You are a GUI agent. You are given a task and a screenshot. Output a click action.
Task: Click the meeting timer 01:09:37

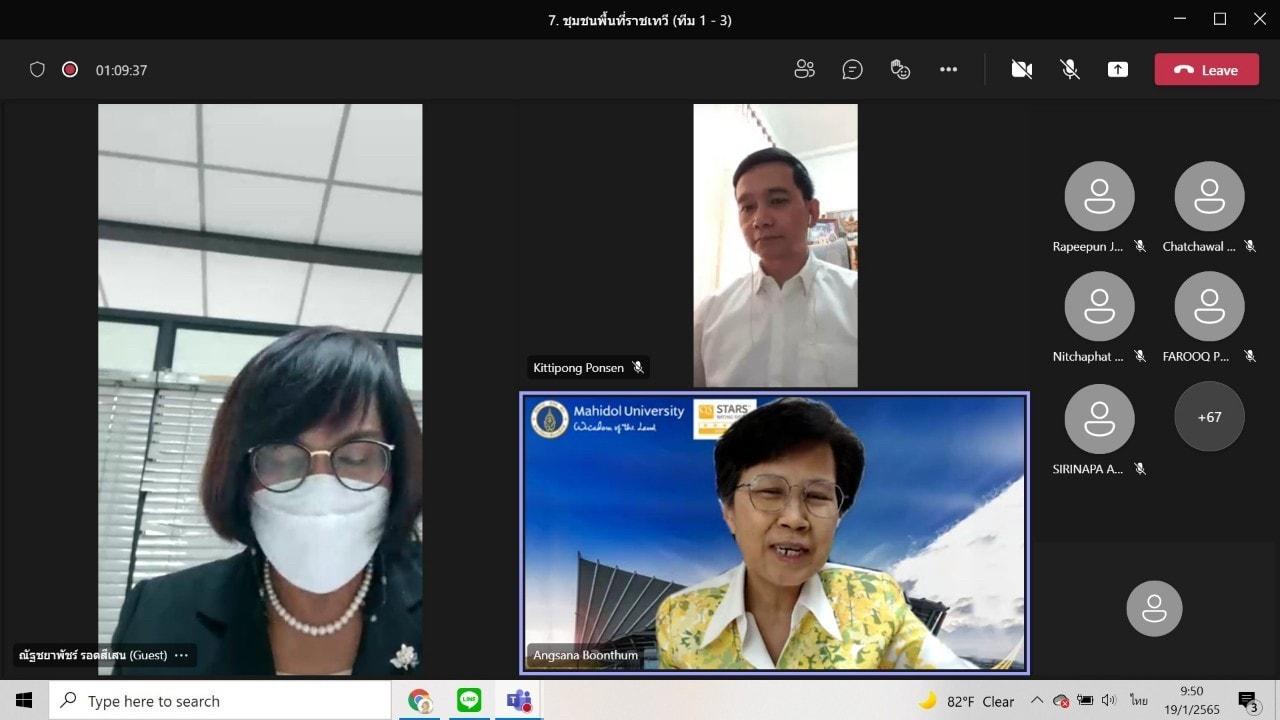tap(121, 70)
